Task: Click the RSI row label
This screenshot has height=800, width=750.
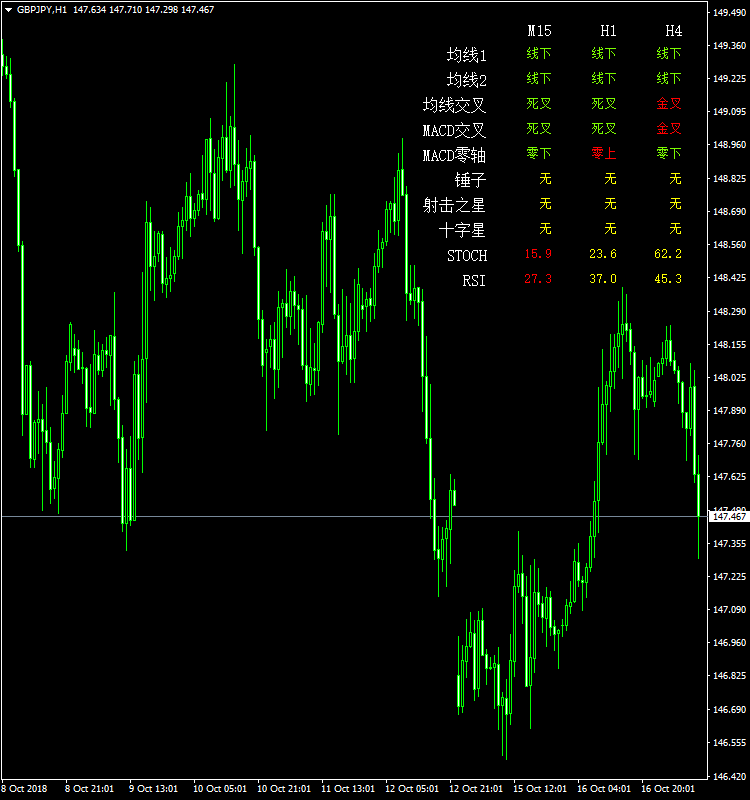Action: point(474,281)
